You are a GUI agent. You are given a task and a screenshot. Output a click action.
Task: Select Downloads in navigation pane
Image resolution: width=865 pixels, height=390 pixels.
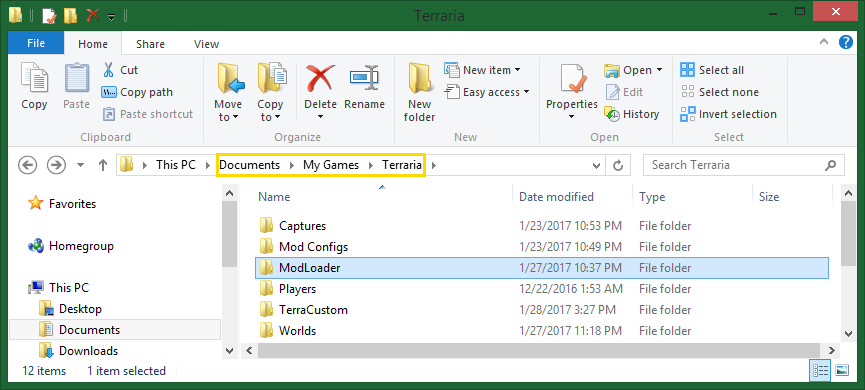78,351
